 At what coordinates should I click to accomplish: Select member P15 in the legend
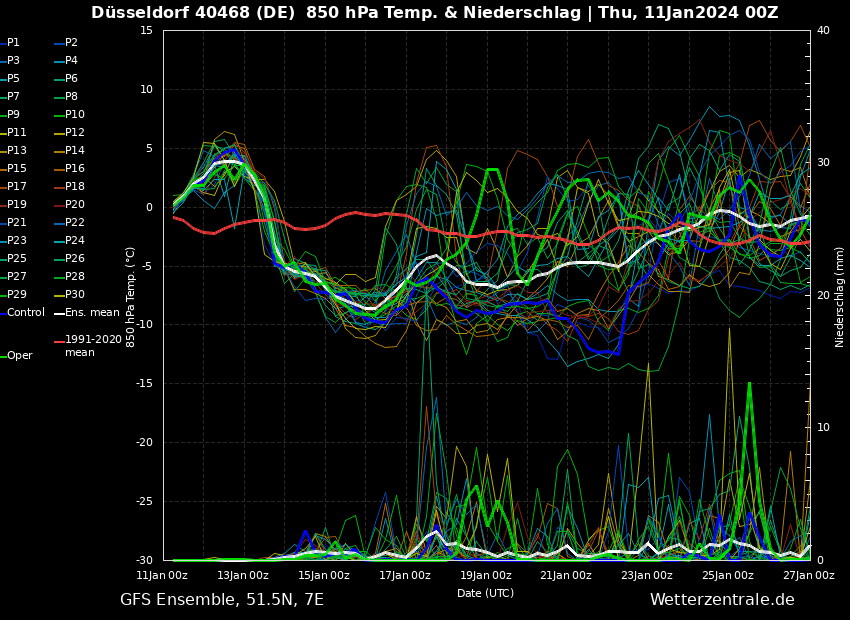point(16,169)
